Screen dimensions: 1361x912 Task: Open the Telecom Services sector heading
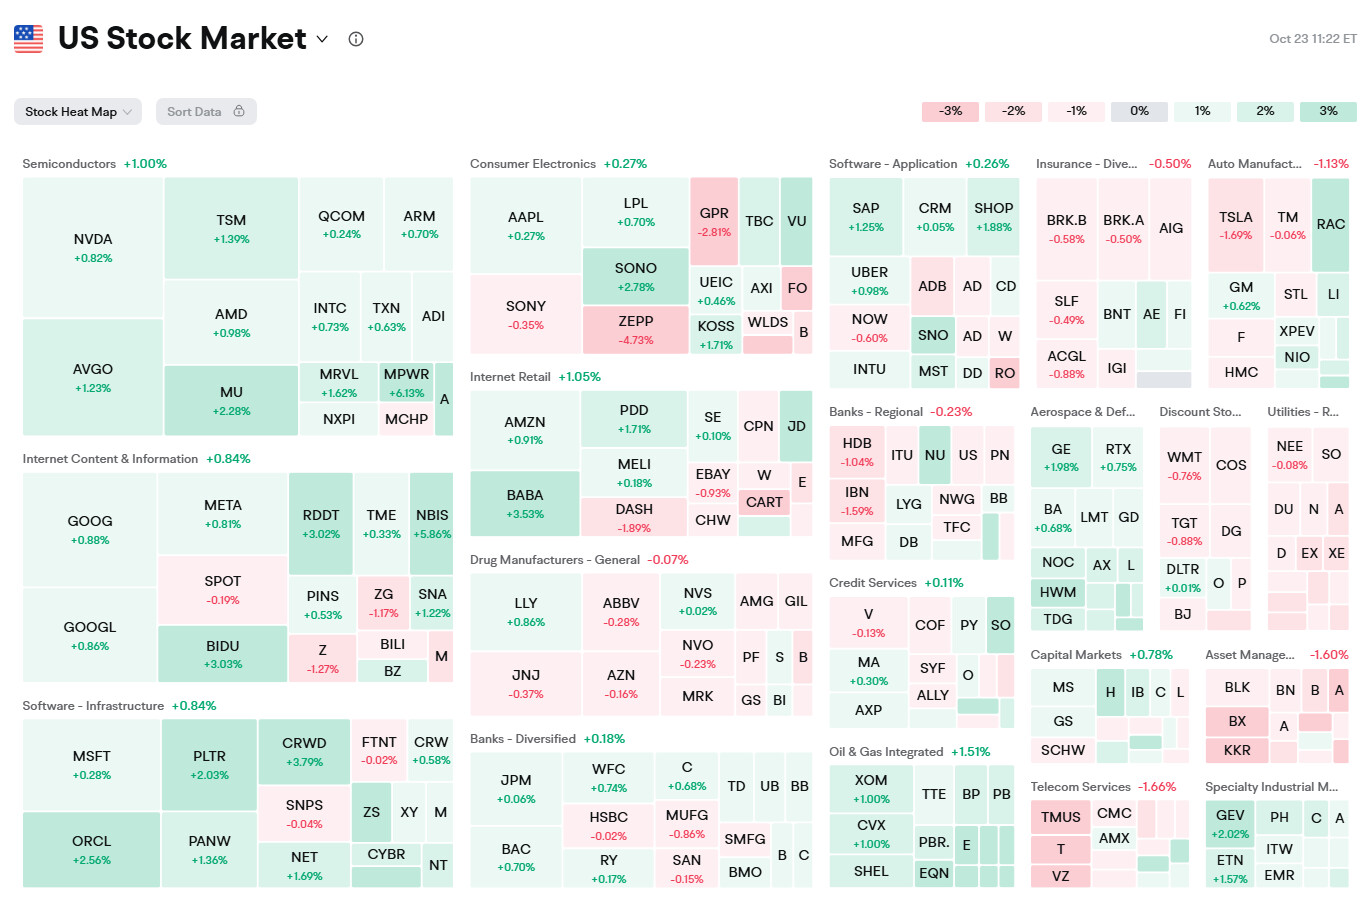pyautogui.click(x=1080, y=787)
